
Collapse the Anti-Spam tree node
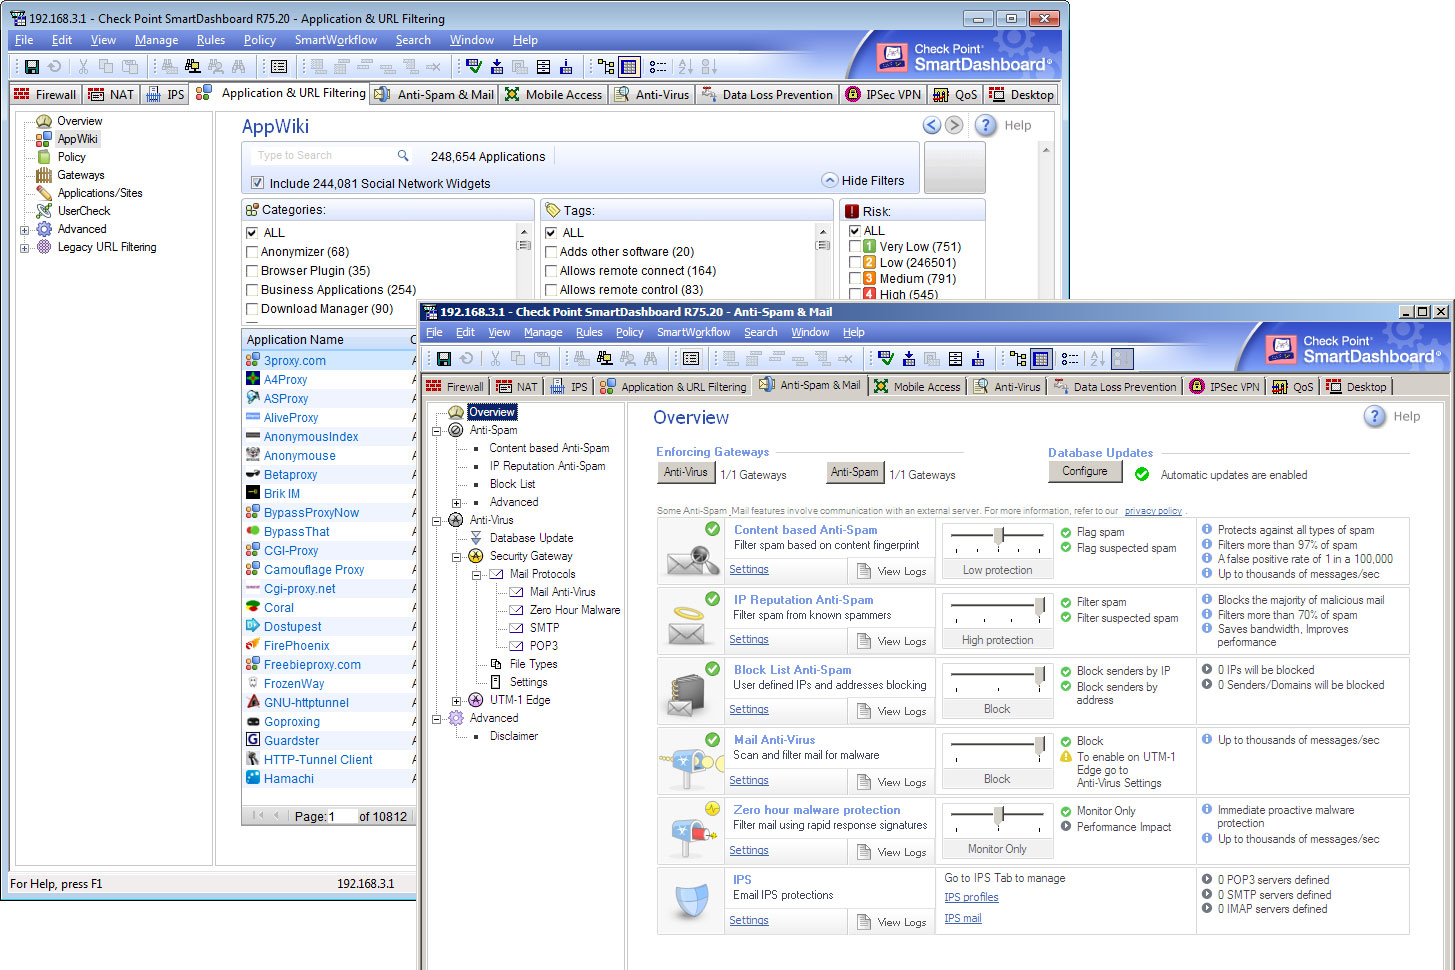(437, 431)
